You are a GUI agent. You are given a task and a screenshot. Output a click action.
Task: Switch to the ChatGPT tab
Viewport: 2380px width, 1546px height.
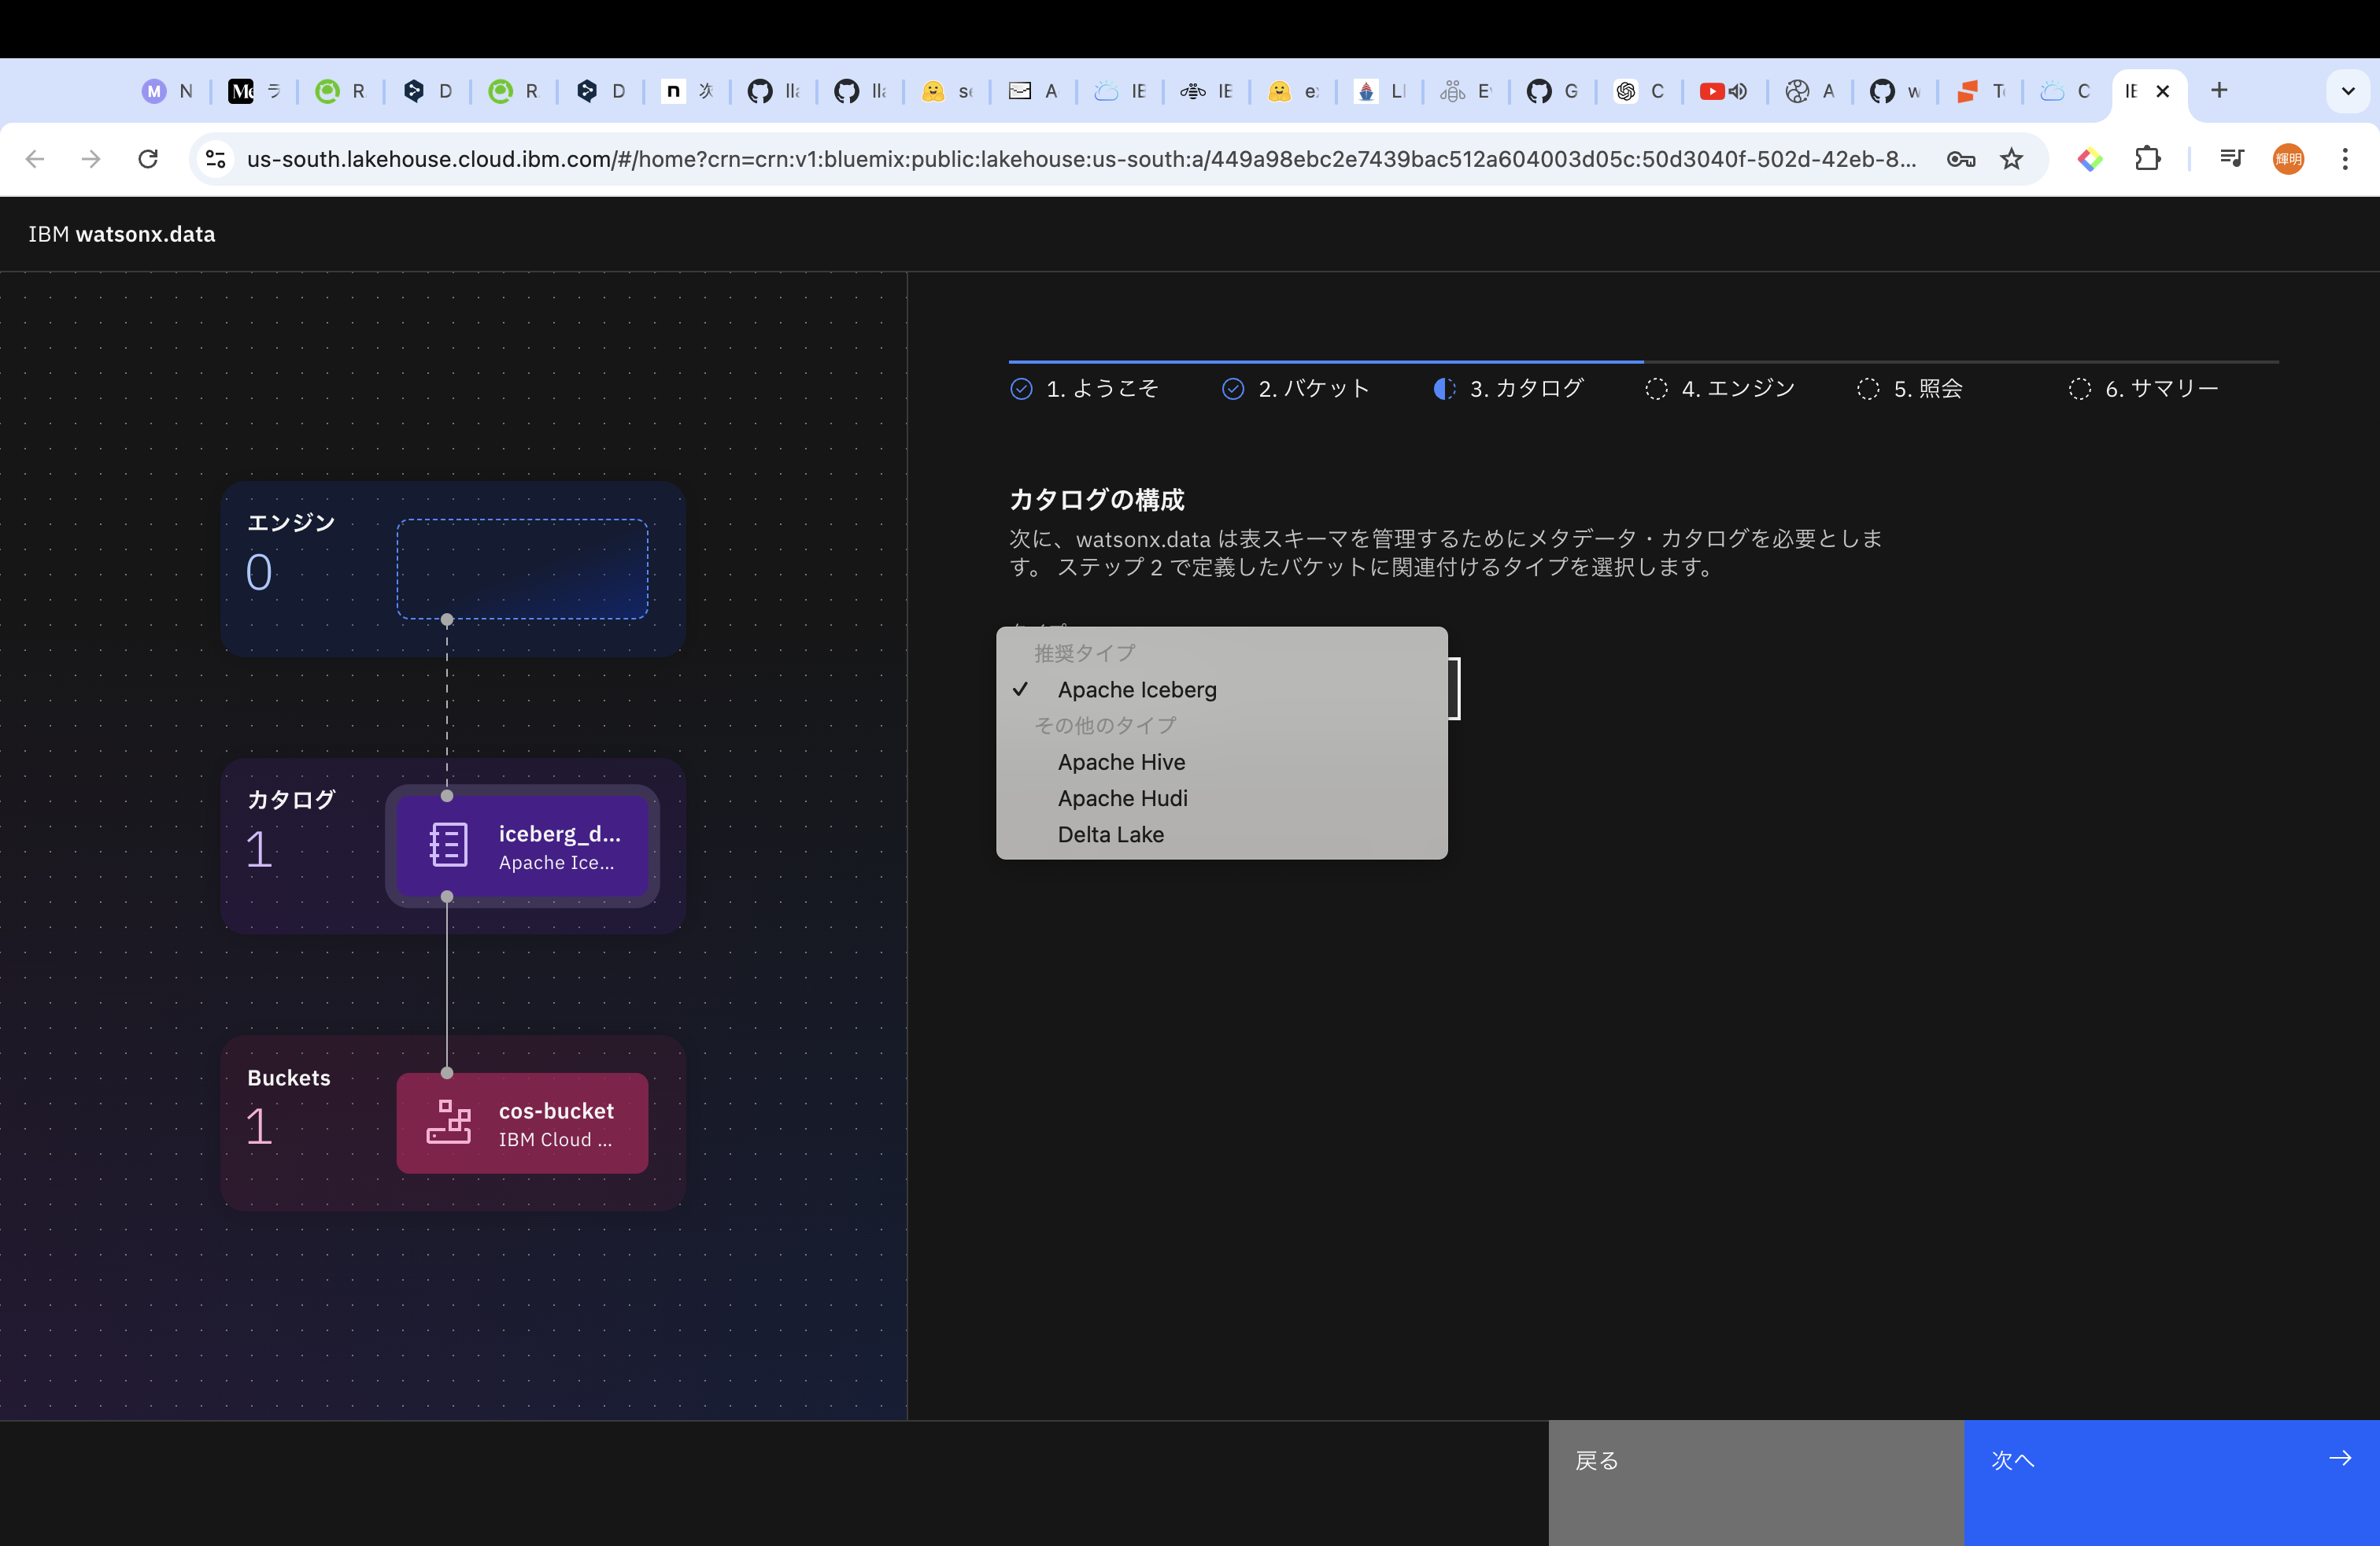pos(1637,91)
